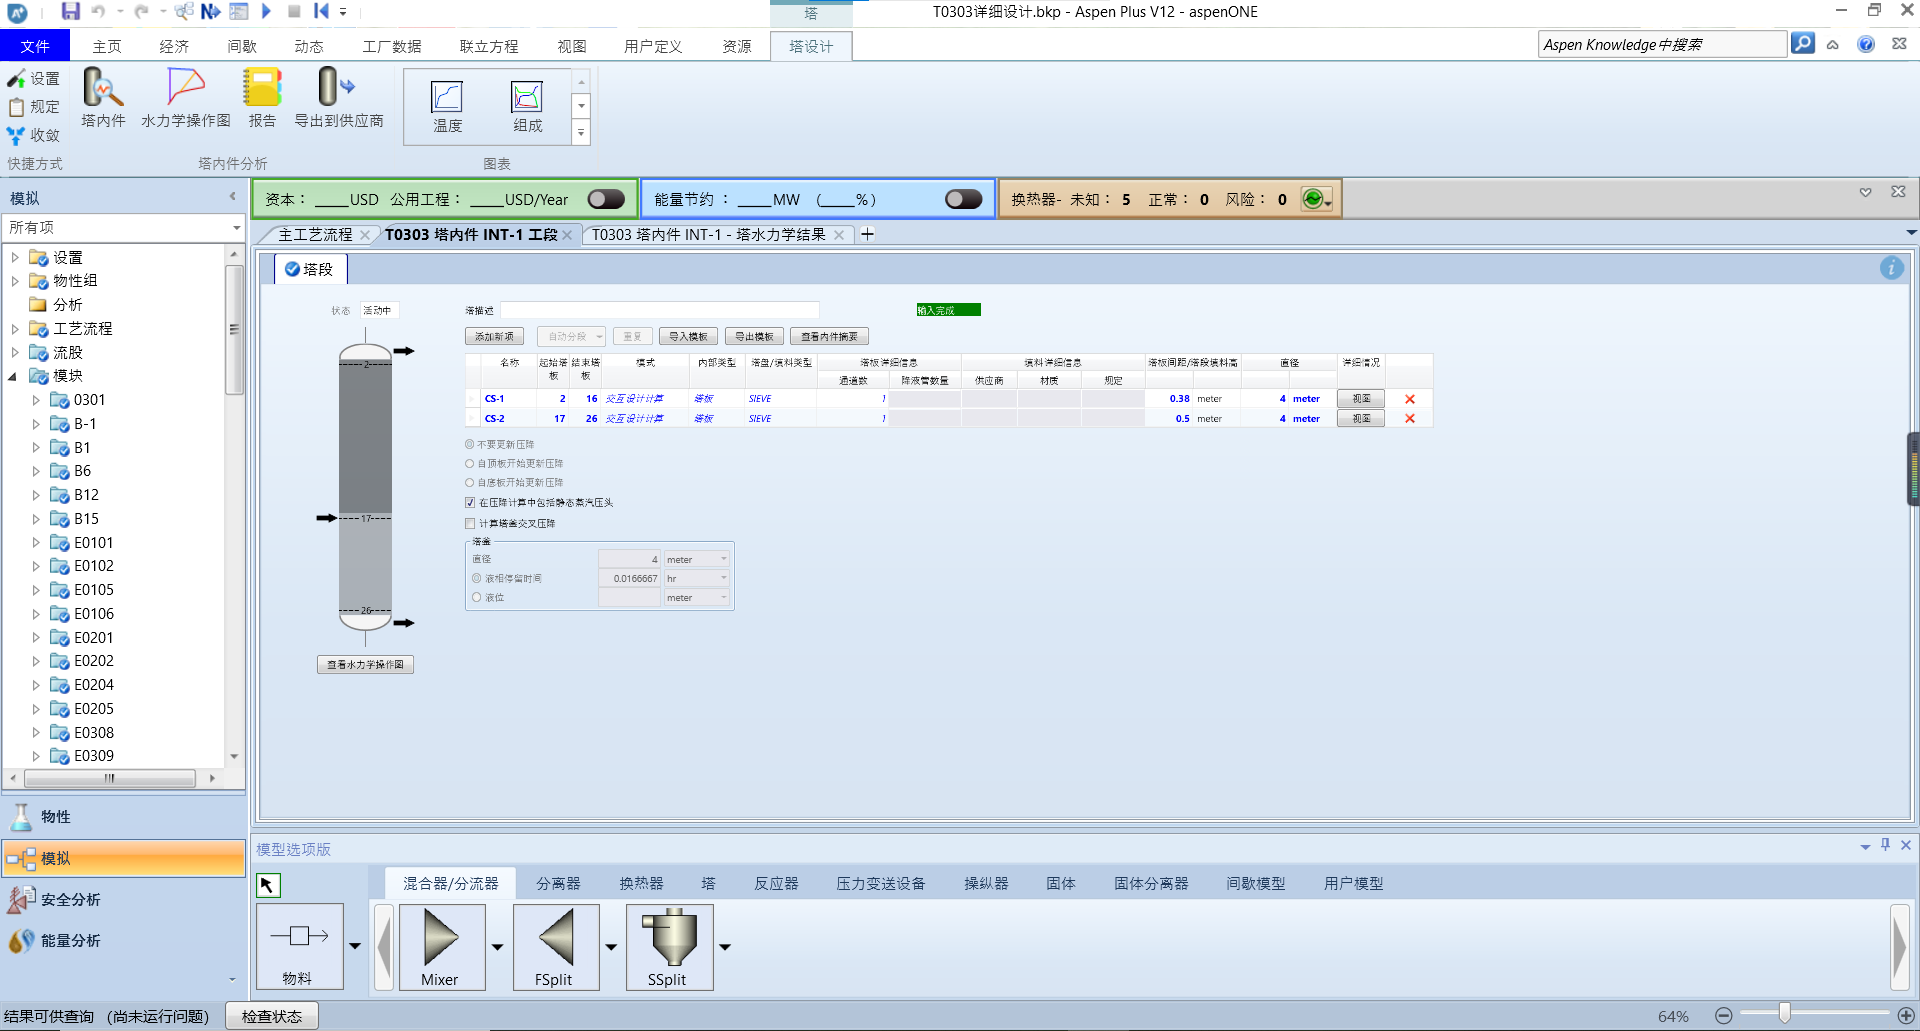This screenshot has width=1920, height=1031.
Task: Delete section CS-2 with its red X
Action: (1410, 419)
